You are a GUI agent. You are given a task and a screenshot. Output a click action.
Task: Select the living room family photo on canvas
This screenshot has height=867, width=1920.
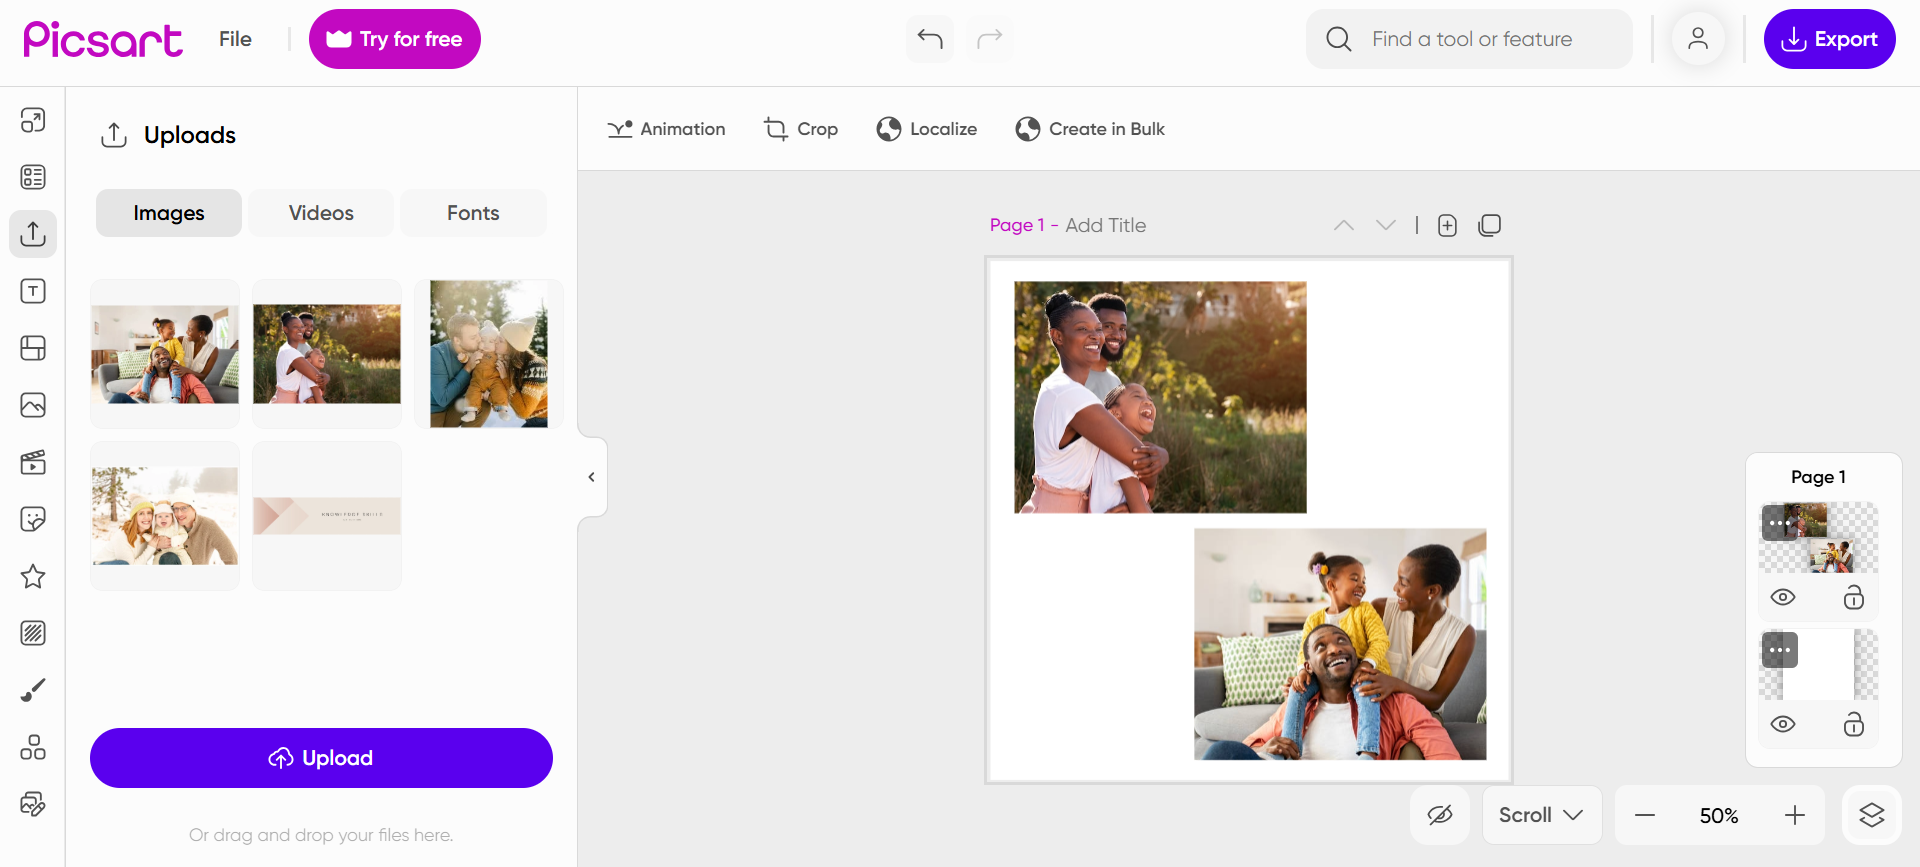point(1340,644)
